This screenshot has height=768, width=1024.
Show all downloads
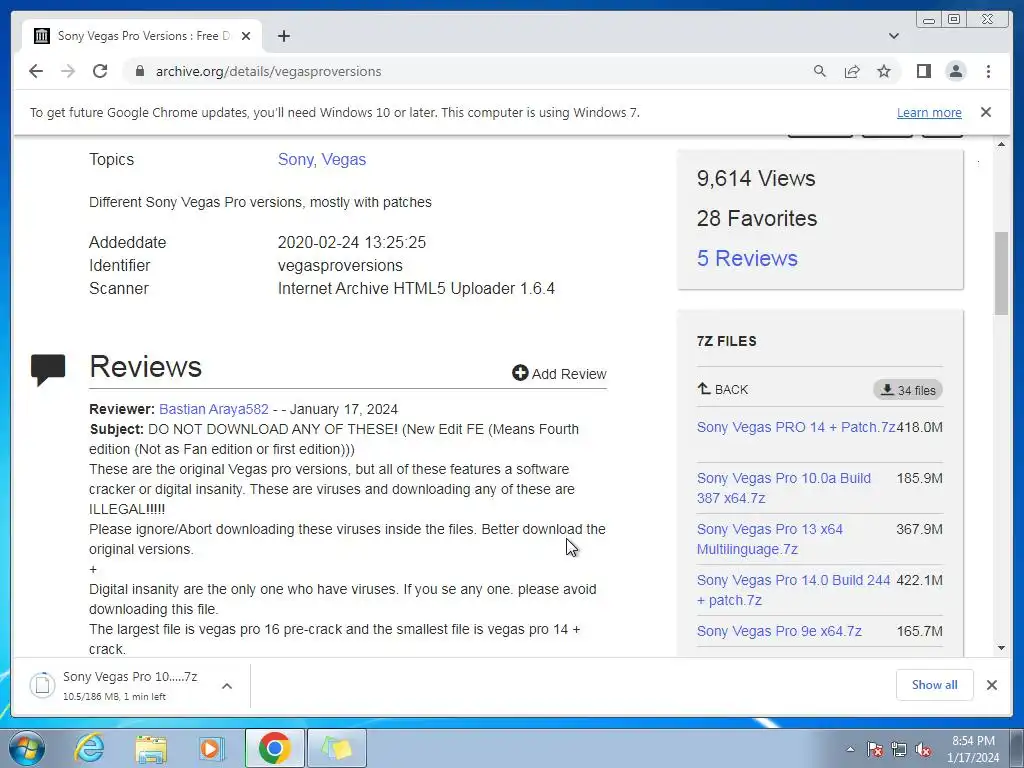[x=935, y=684]
